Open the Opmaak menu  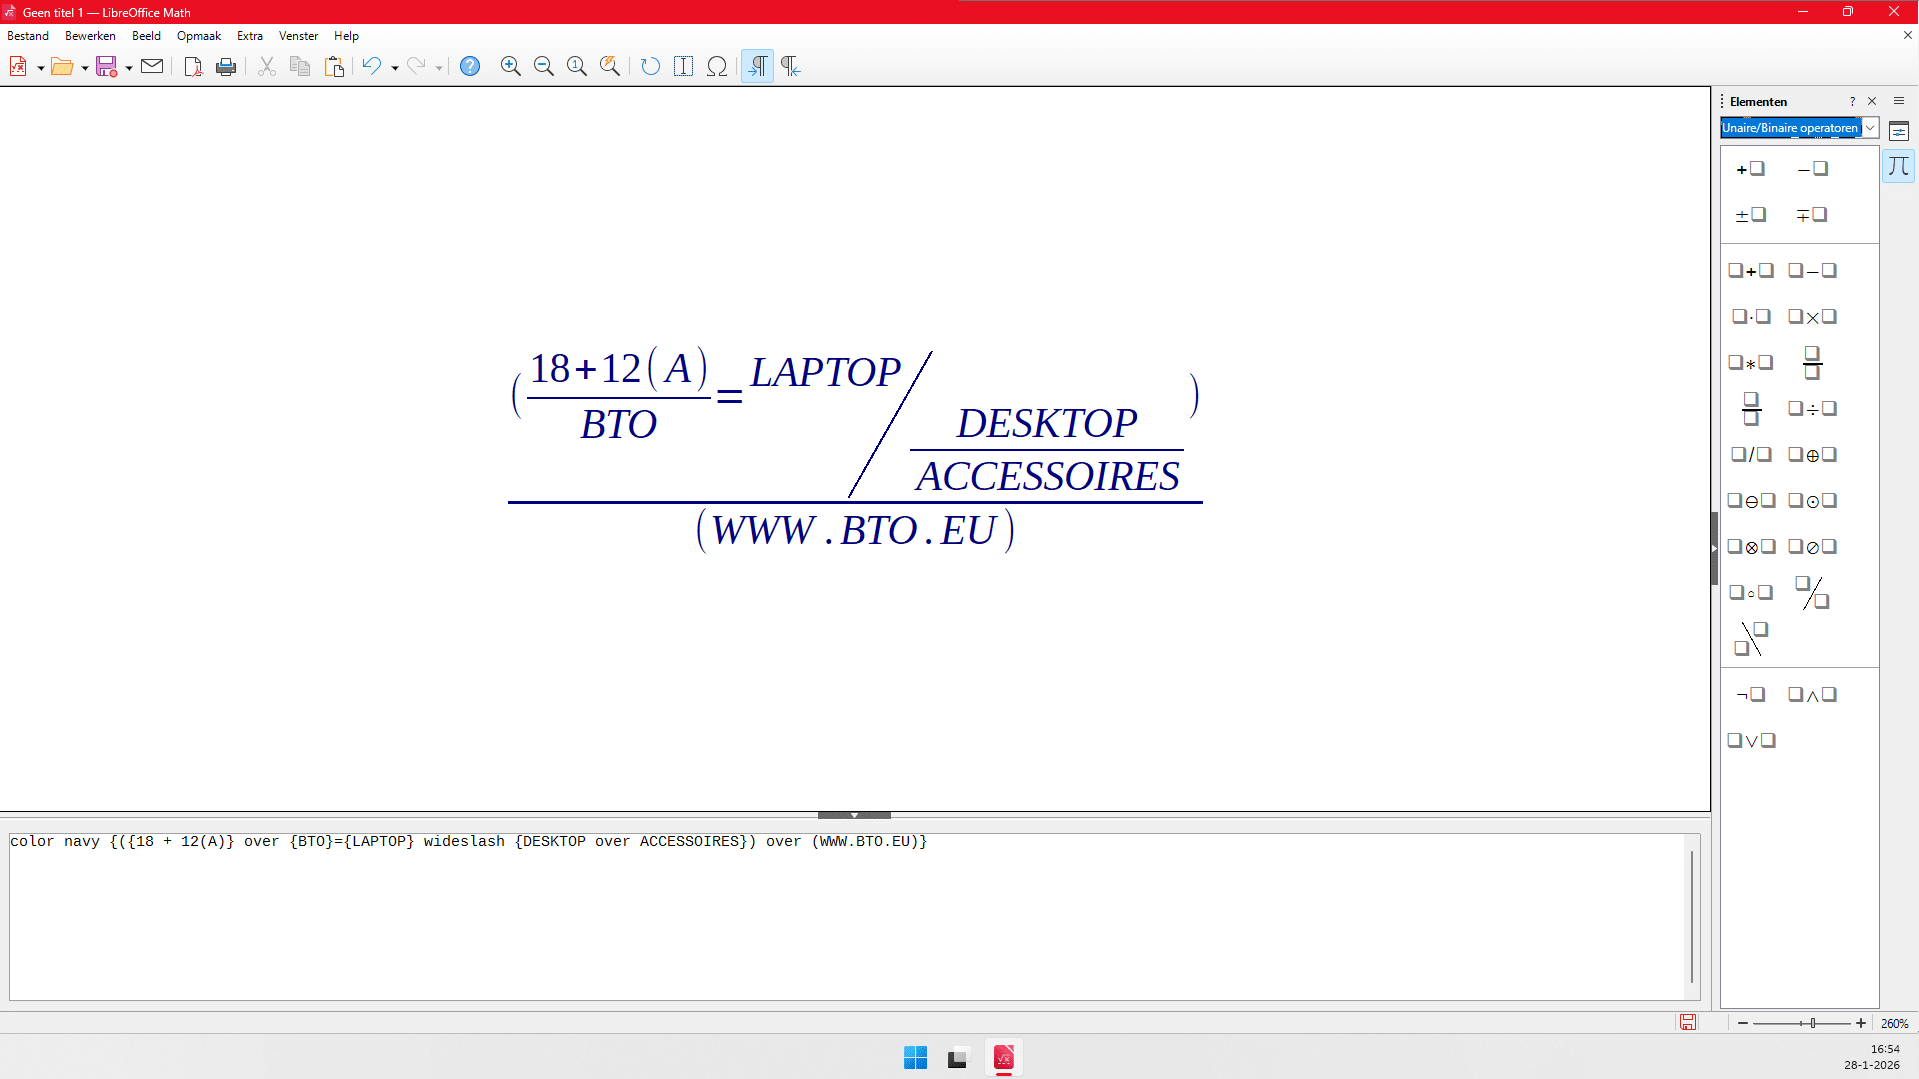[198, 36]
